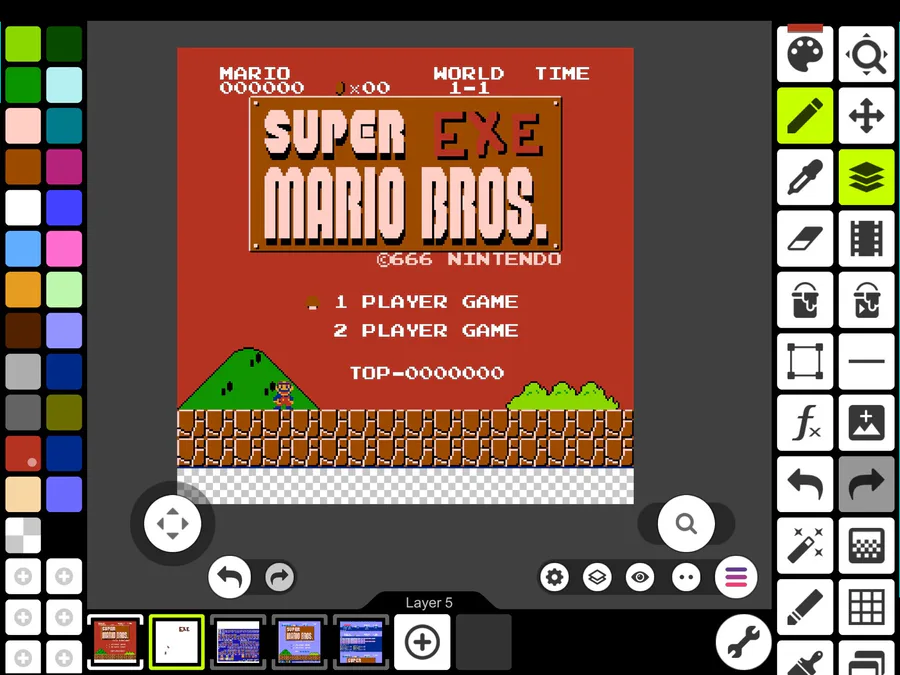The width and height of the screenshot is (900, 675).
Task: Select the first red title layer thumbnail
Action: tap(115, 642)
